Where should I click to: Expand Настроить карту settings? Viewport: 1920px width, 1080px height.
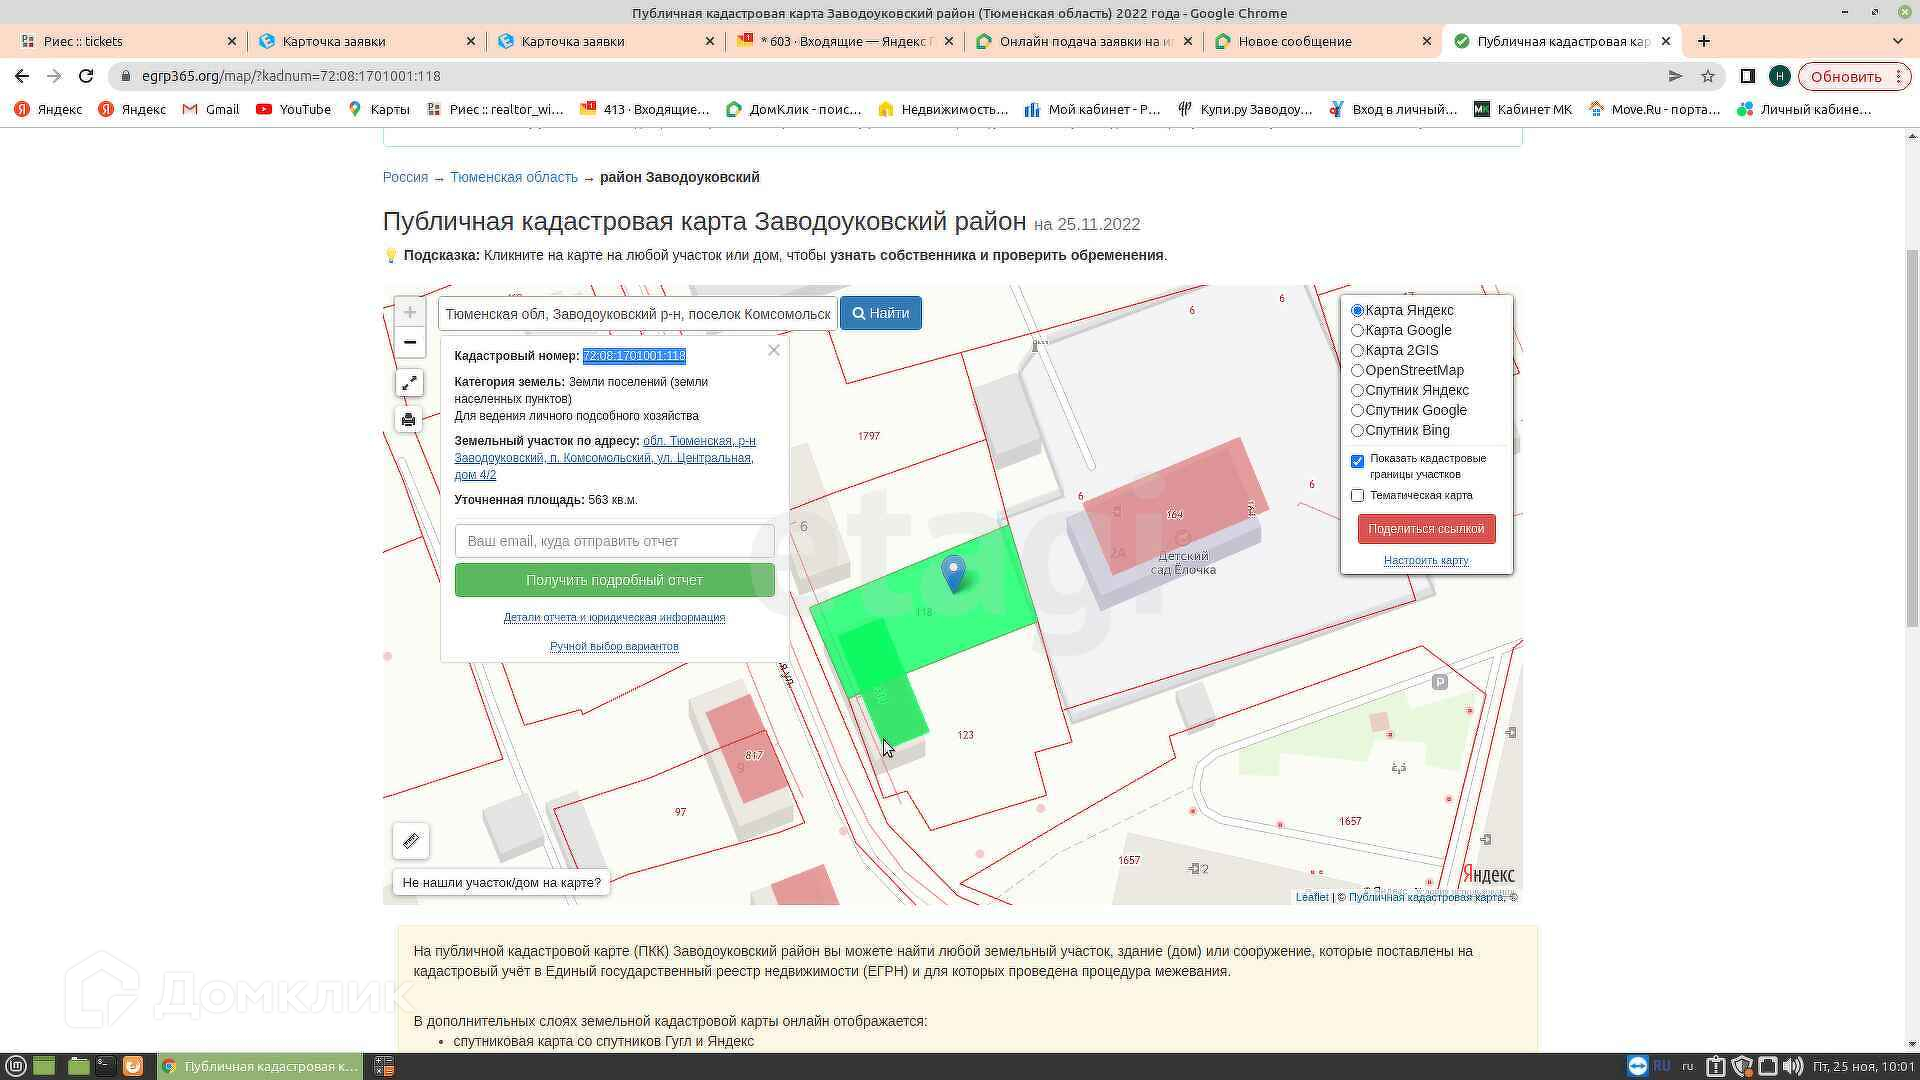point(1426,561)
